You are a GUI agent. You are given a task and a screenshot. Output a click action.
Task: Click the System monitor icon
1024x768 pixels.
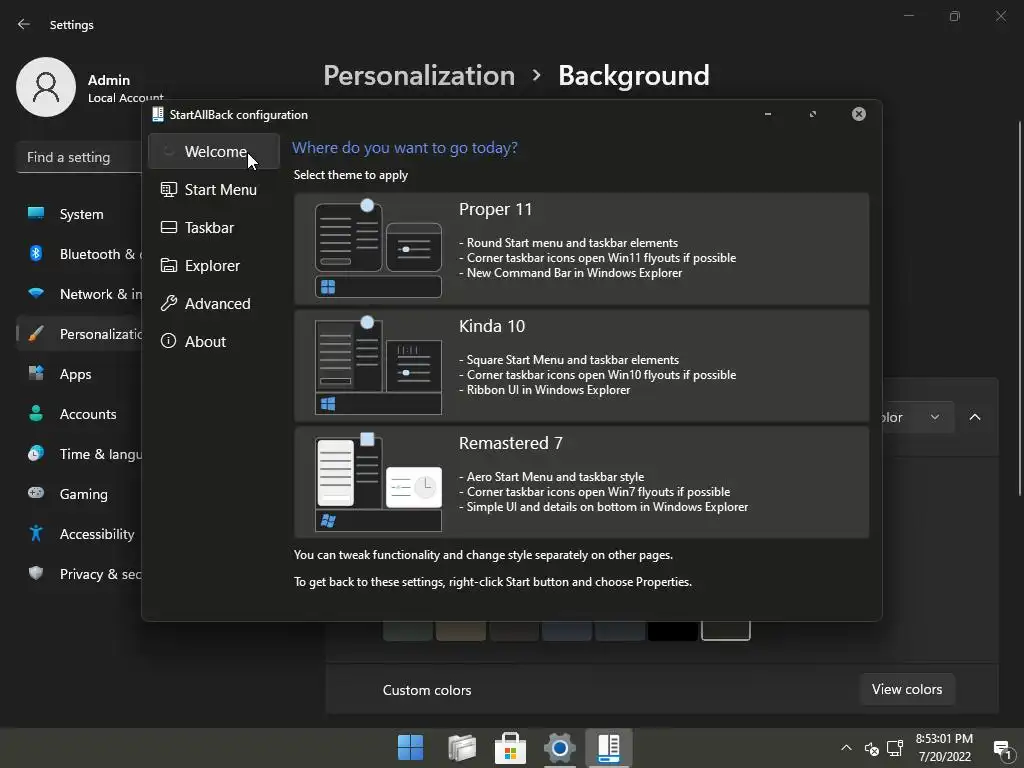[x=36, y=213]
